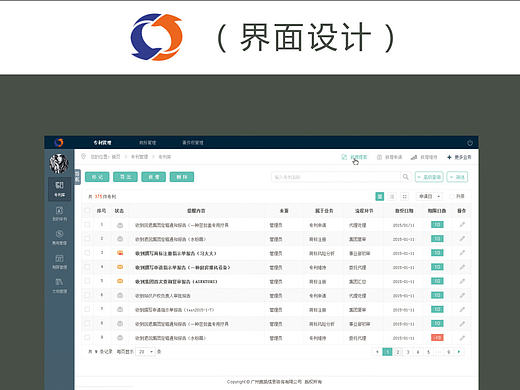The height and width of the screenshot is (390, 520).
Task: Switch to the active green table view icon
Action: pyautogui.click(x=380, y=196)
